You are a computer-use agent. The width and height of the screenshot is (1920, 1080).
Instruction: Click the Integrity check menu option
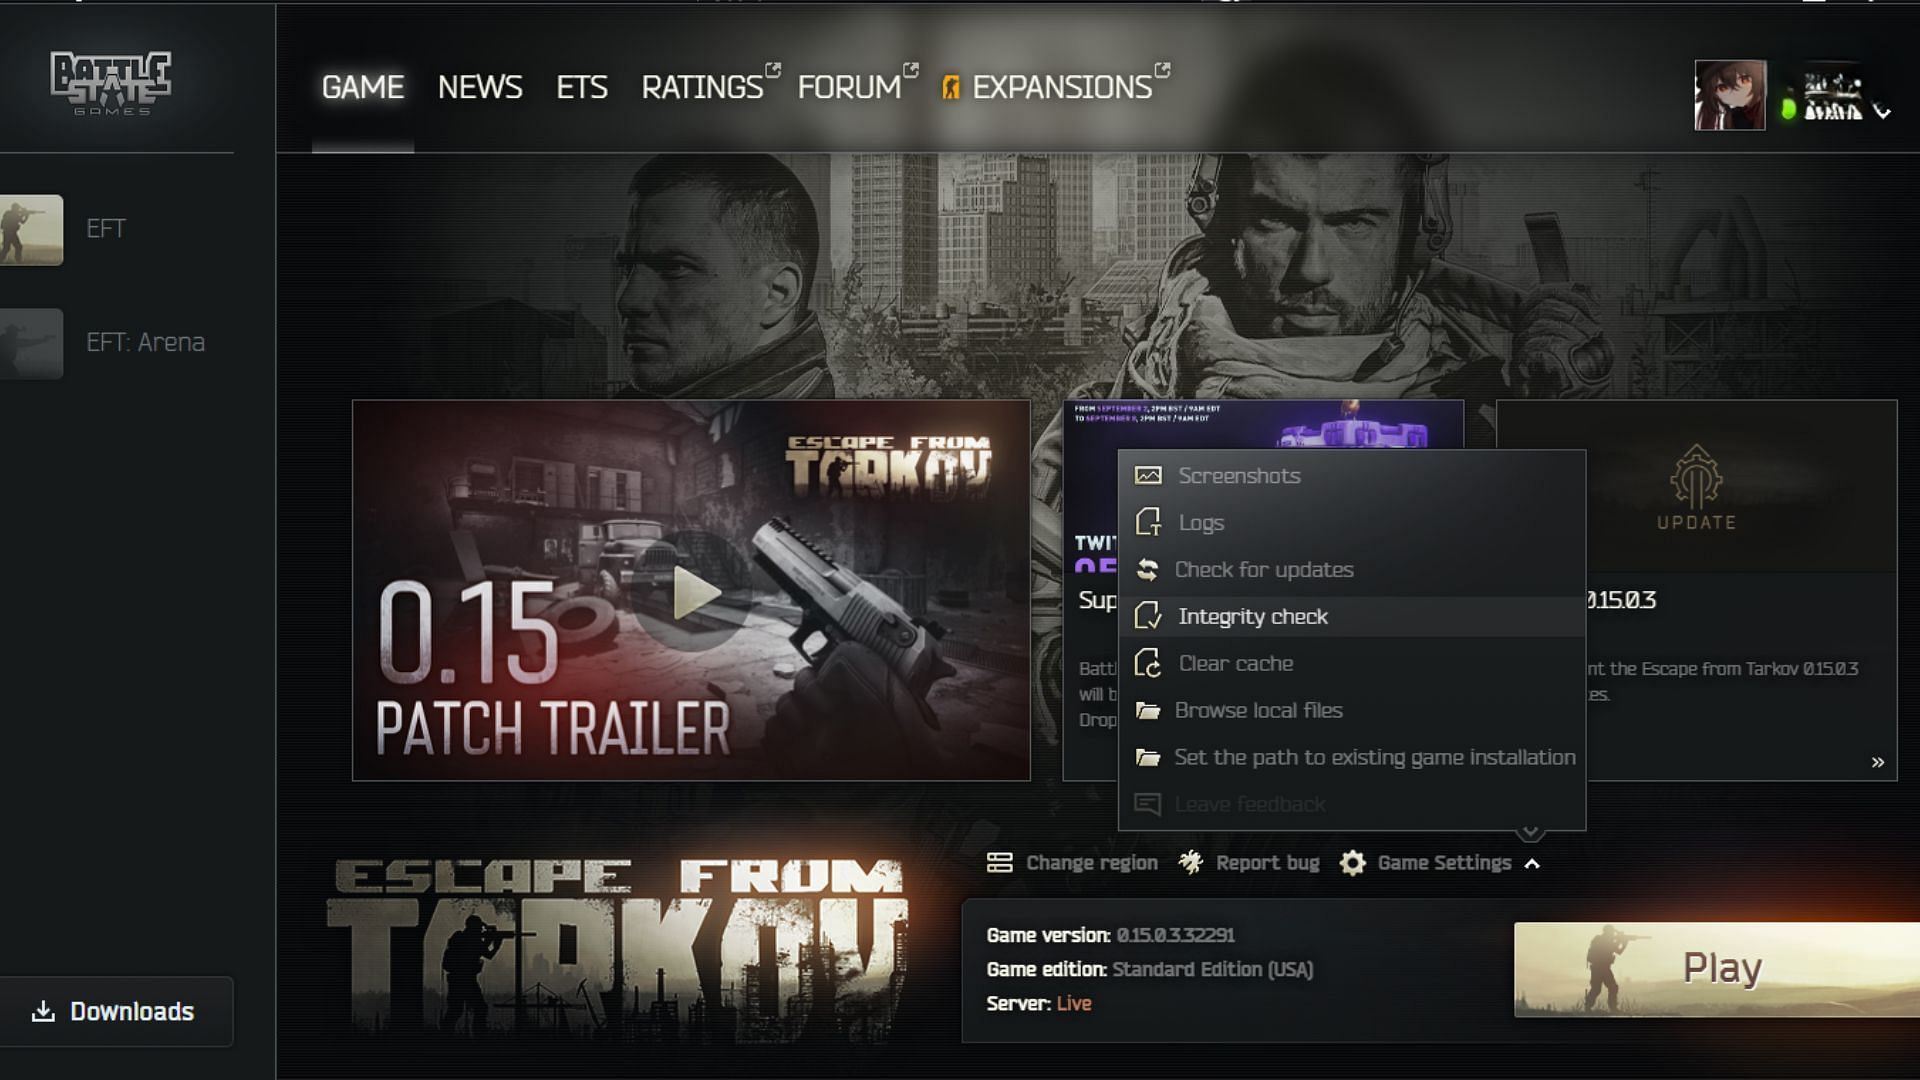click(x=1253, y=616)
